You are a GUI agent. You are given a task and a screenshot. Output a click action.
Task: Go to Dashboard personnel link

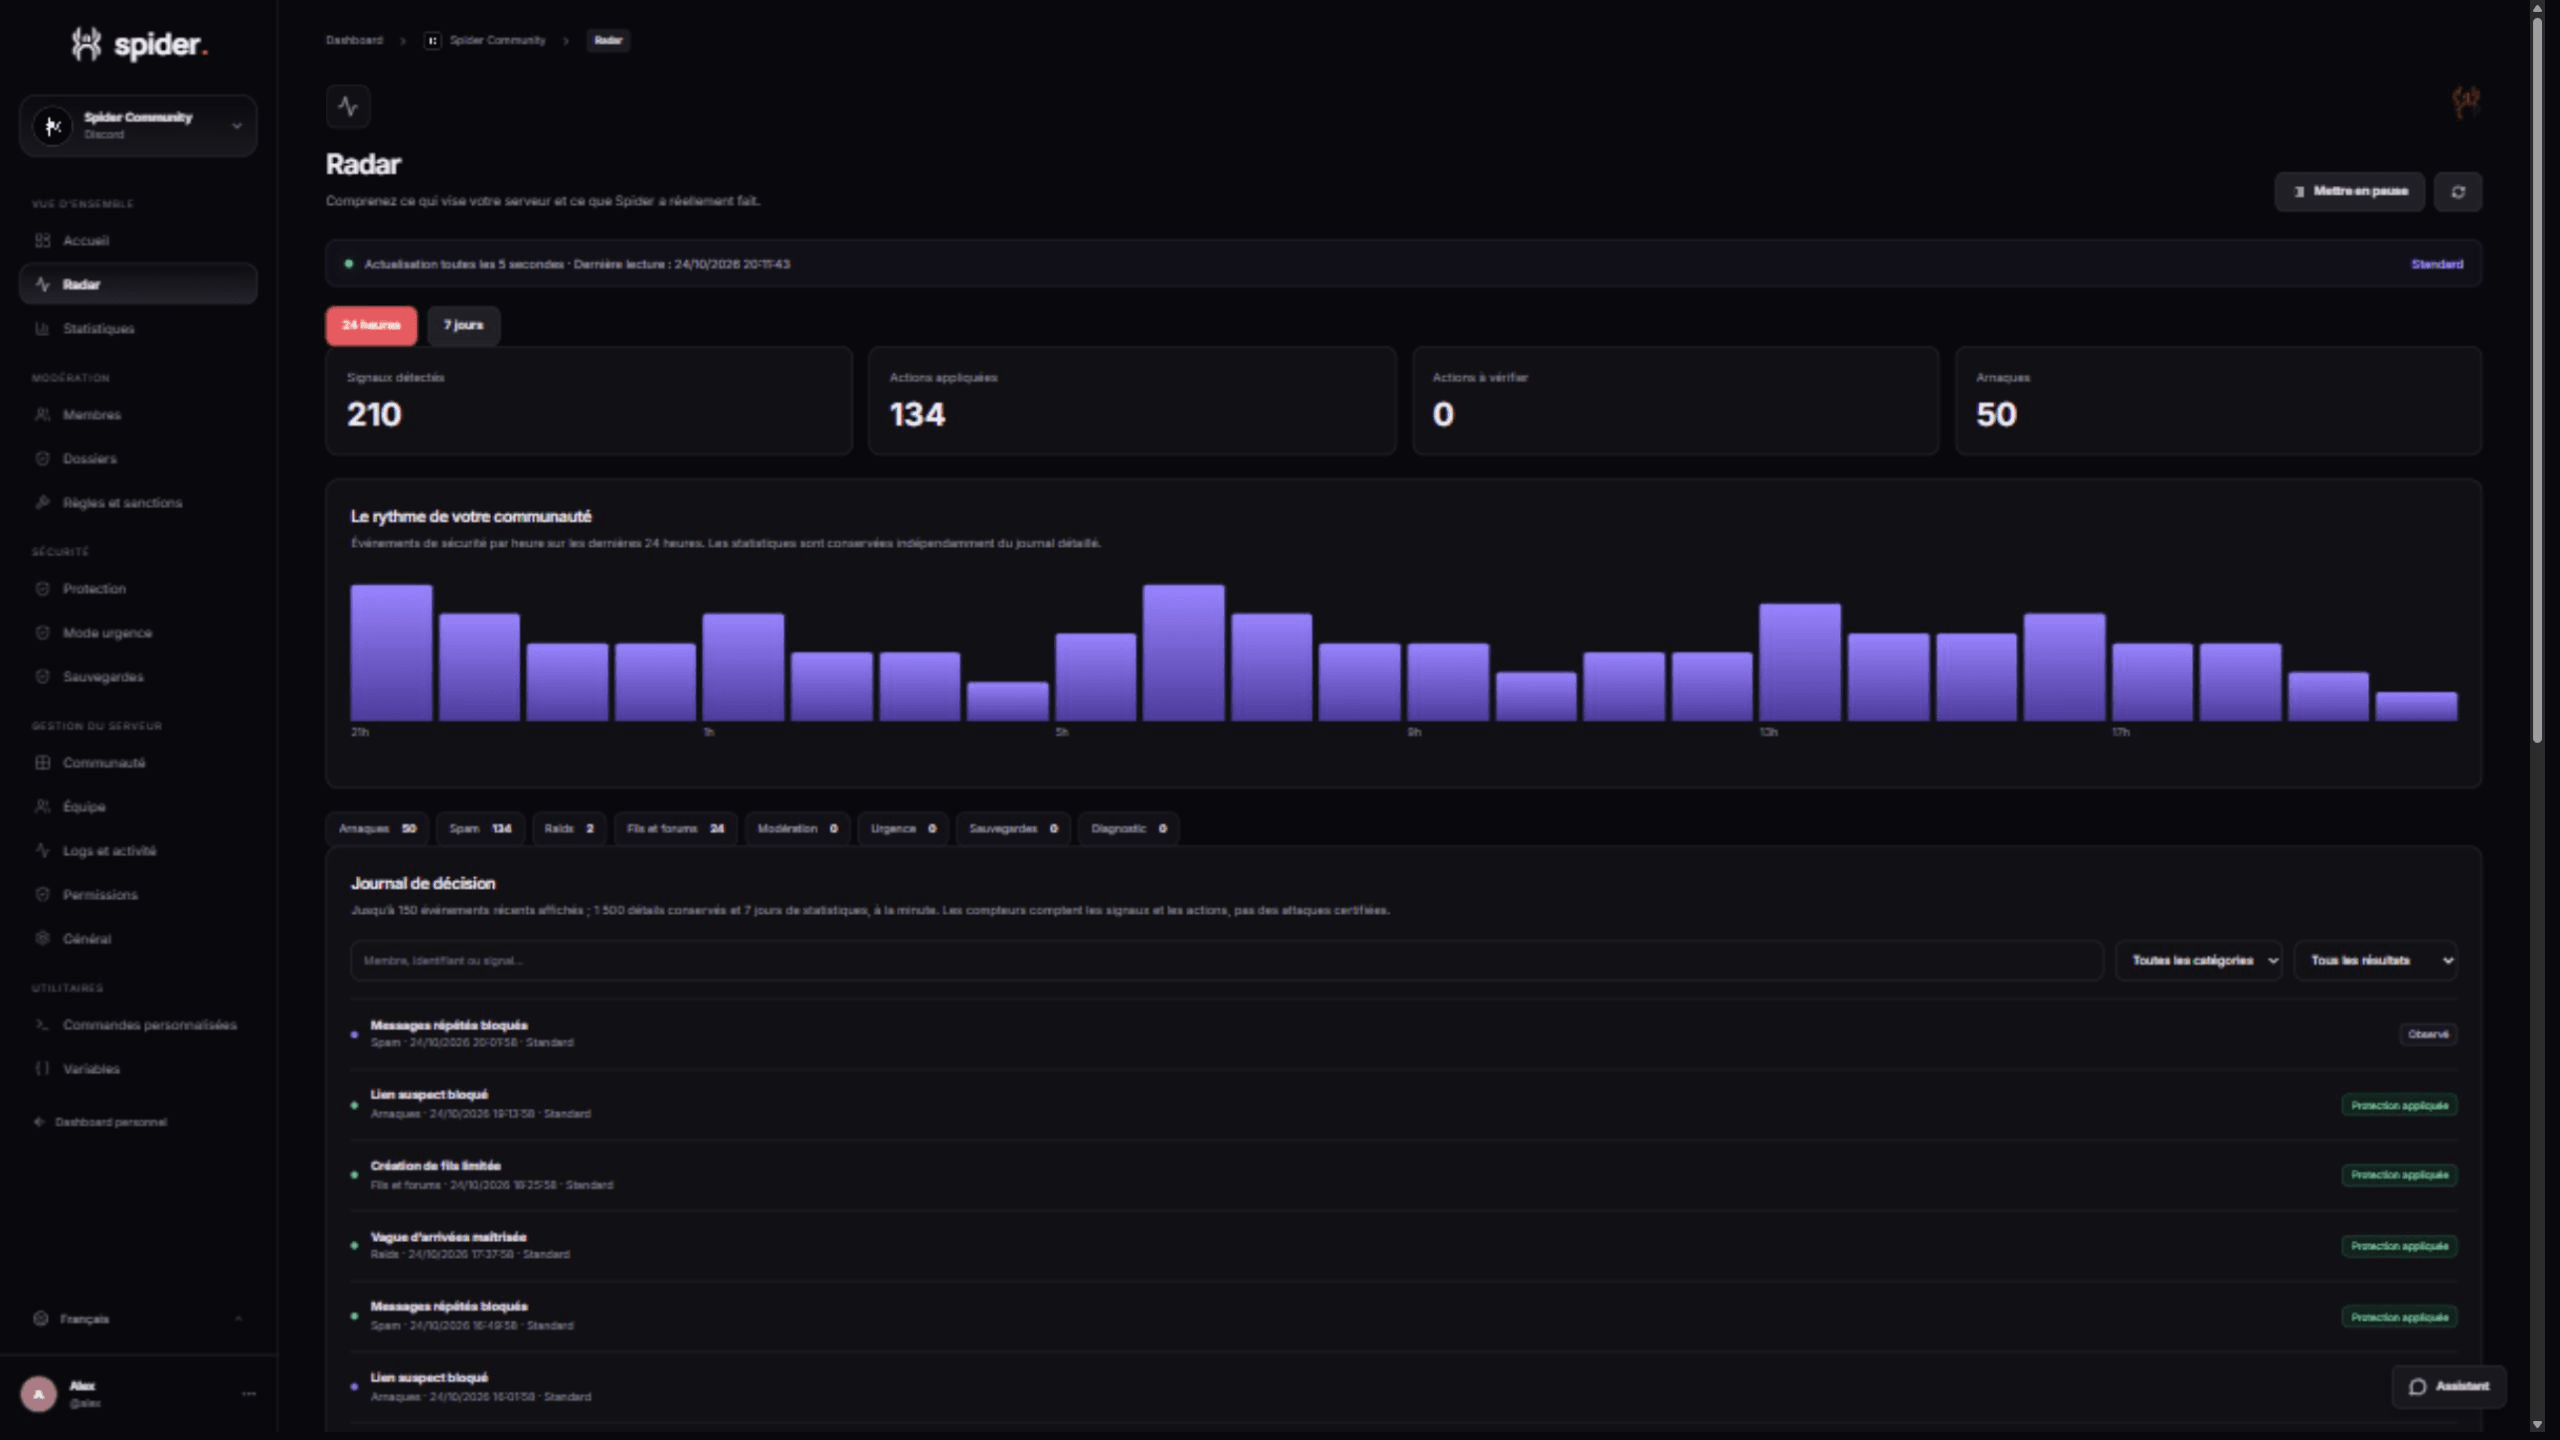click(x=101, y=1122)
